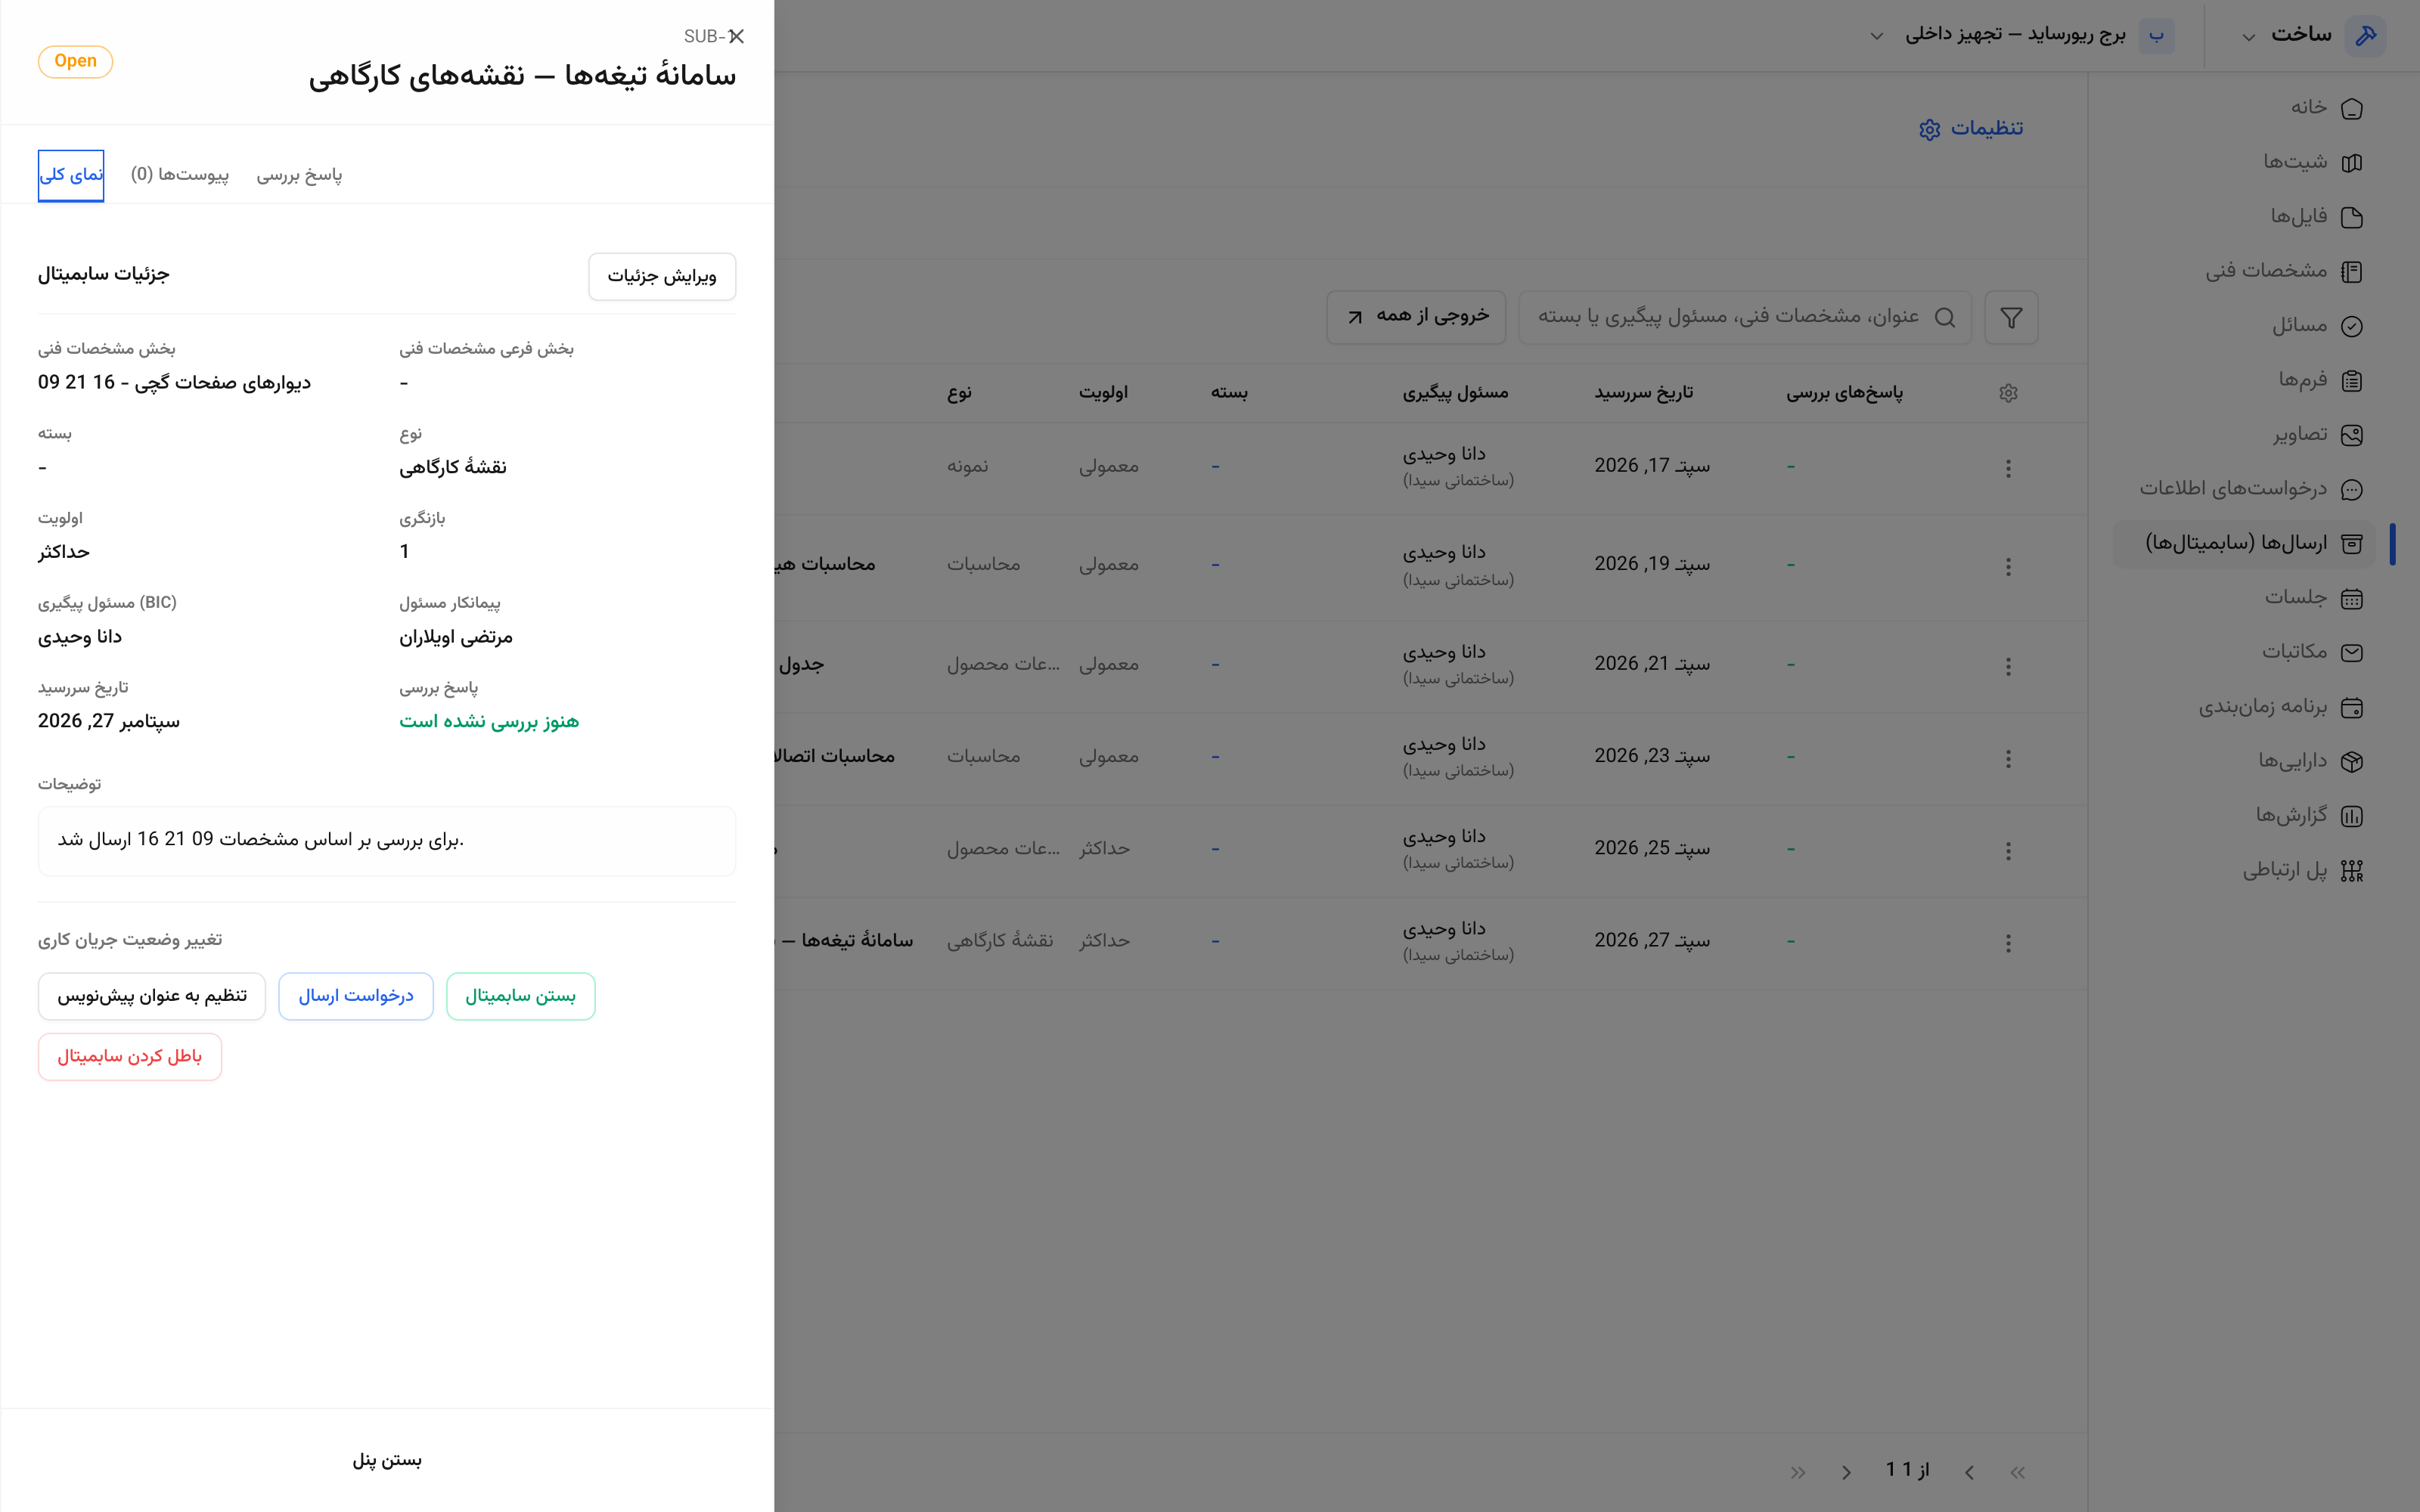Image resolution: width=2420 pixels, height=1512 pixels.
Task: Click ویرایش جزئیات edit details button
Action: [x=662, y=276]
